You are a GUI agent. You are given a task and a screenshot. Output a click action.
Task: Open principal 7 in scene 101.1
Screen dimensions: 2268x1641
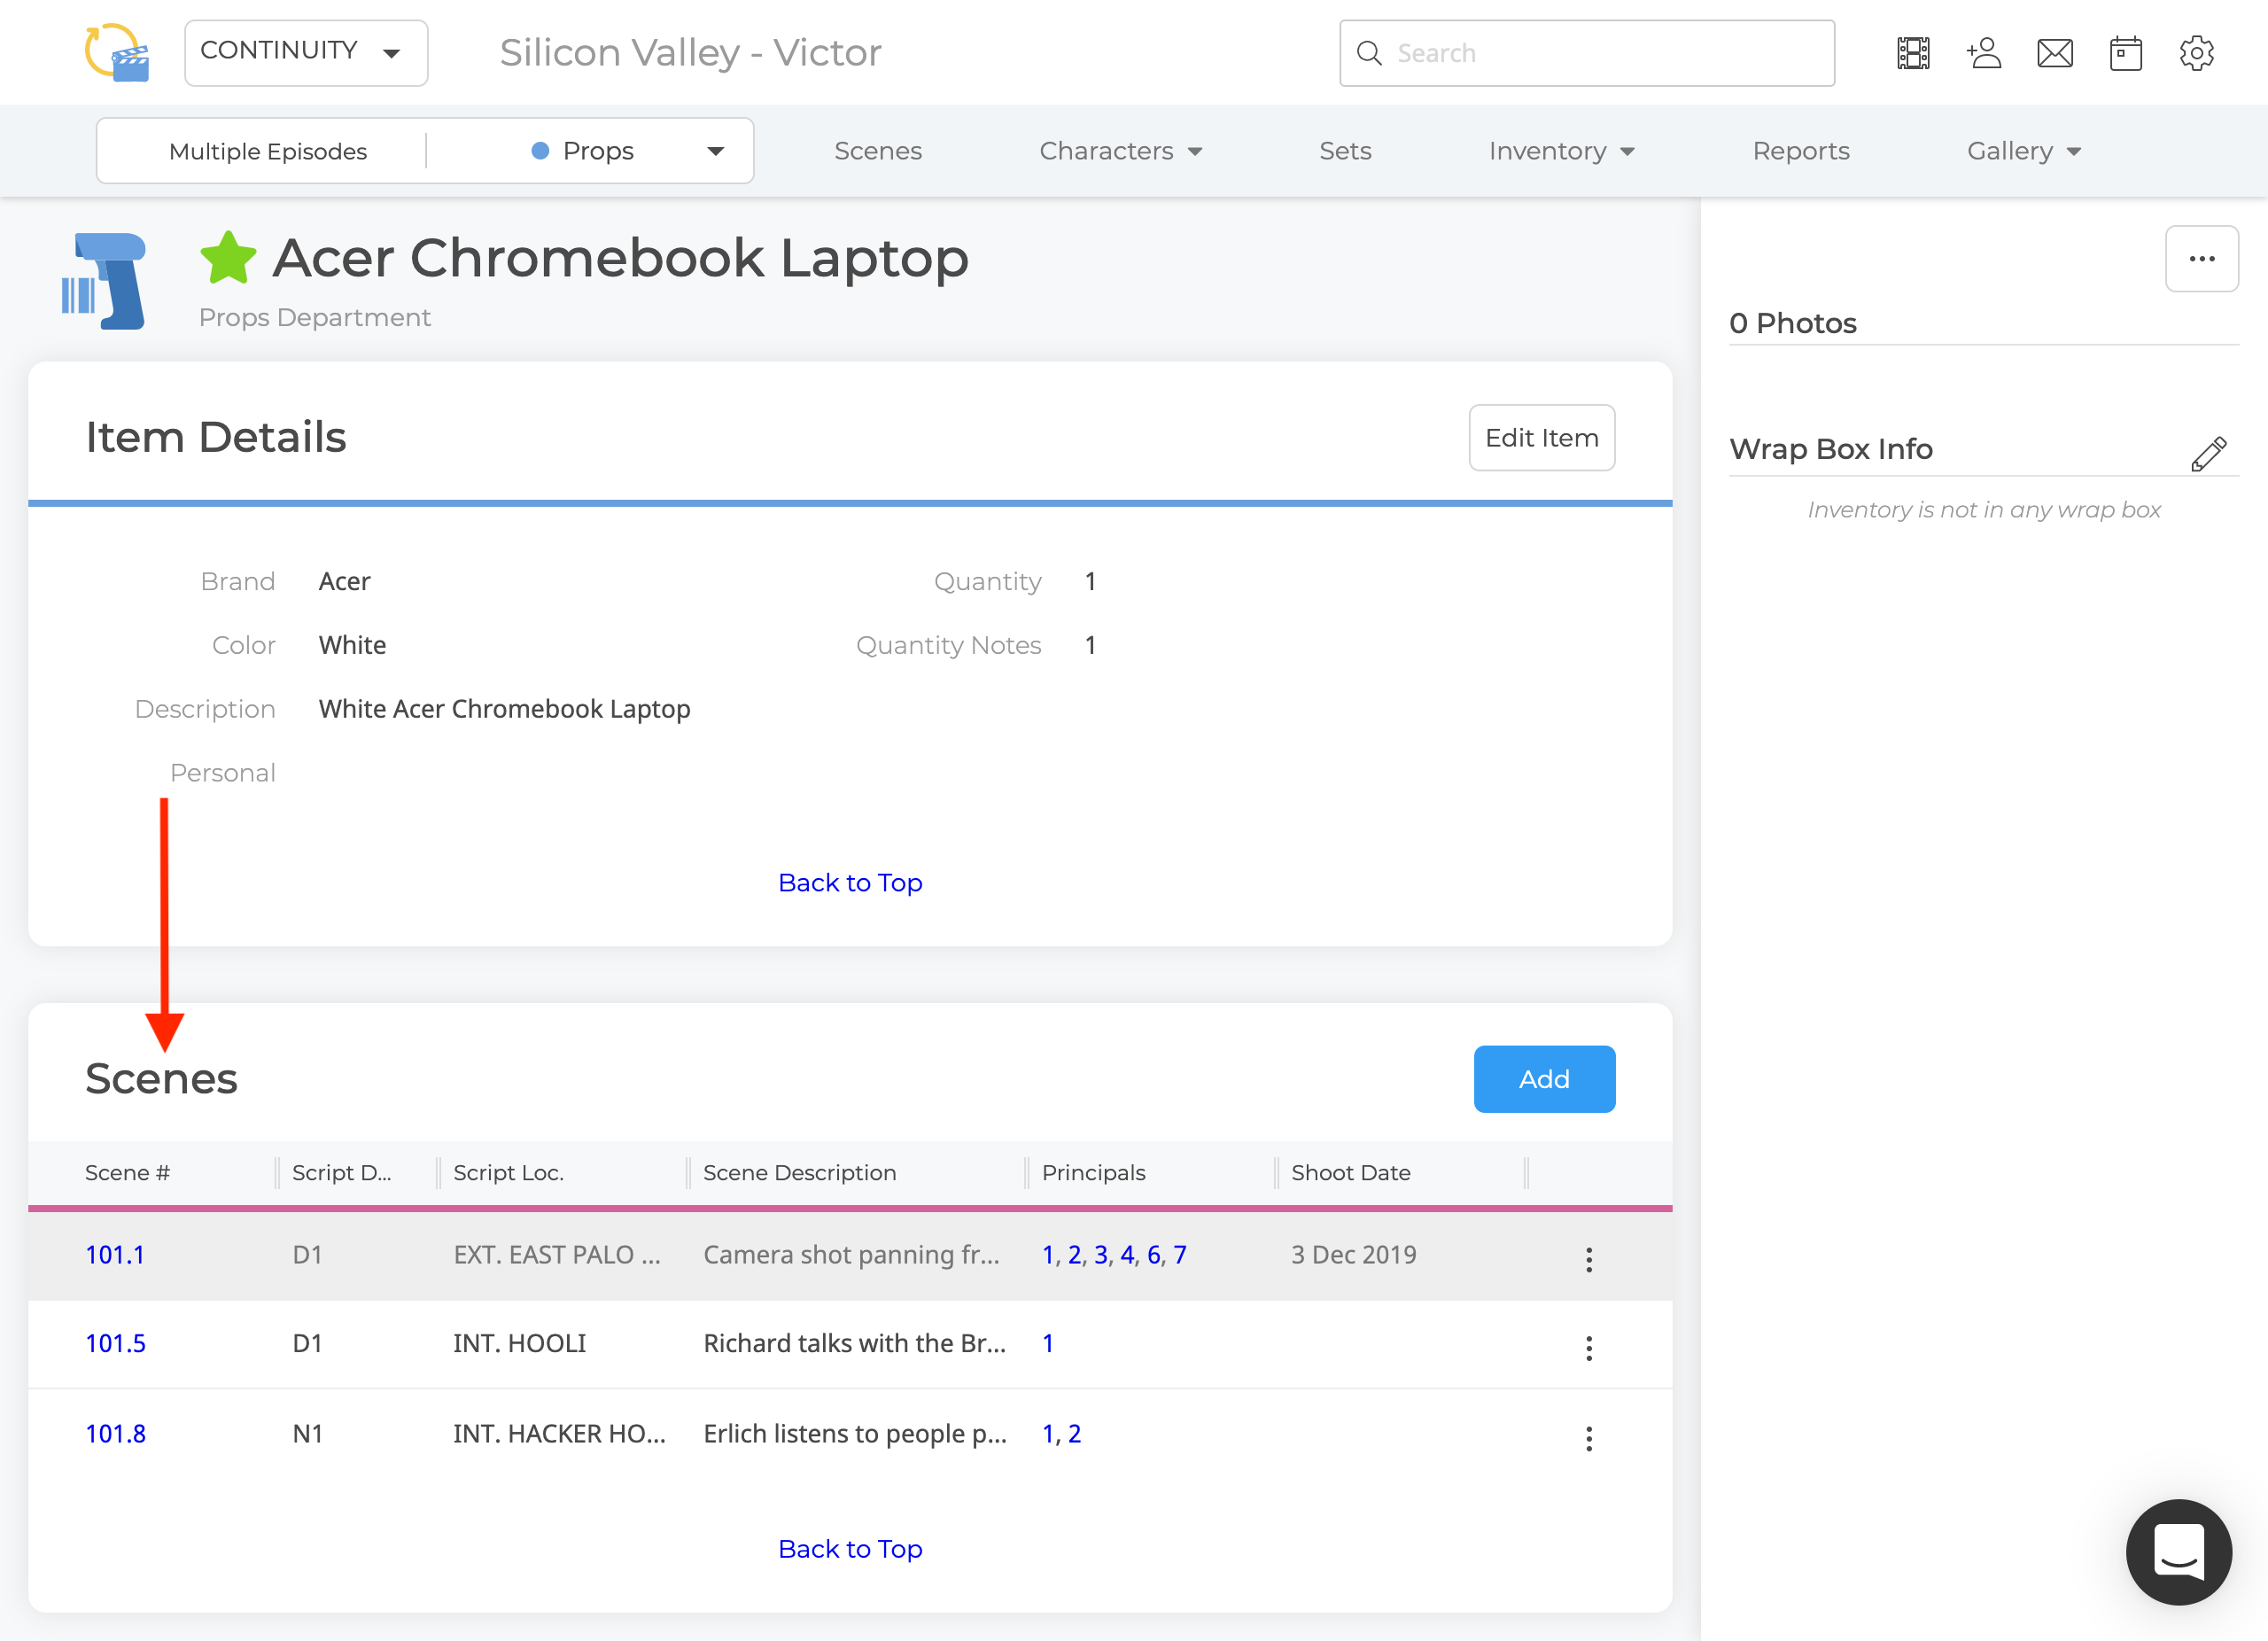pyautogui.click(x=1179, y=1255)
